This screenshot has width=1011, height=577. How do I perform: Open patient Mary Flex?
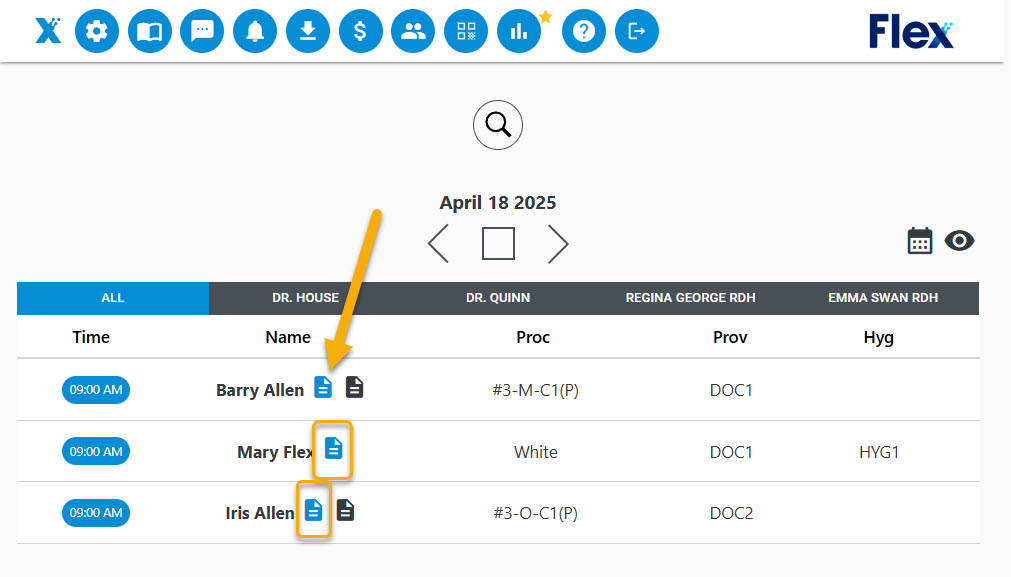[275, 452]
